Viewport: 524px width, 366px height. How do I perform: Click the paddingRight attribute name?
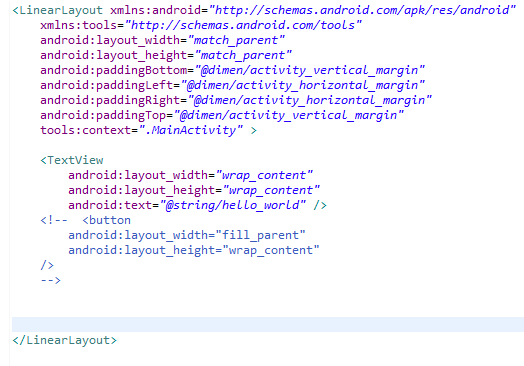(110, 101)
